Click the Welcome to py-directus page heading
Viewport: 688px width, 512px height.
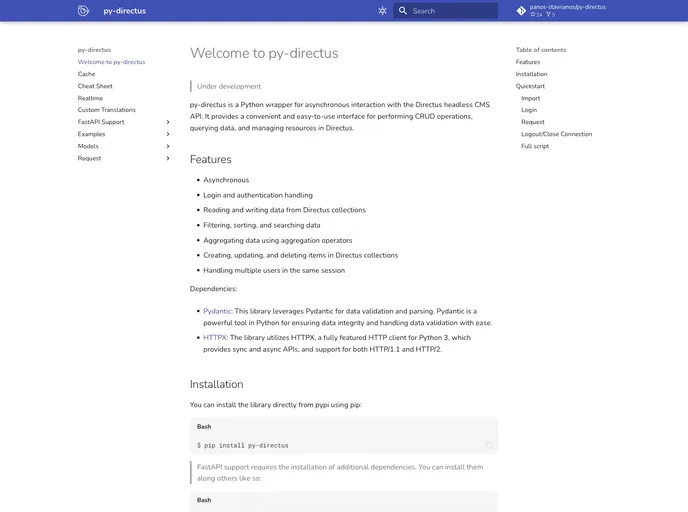[x=264, y=53]
